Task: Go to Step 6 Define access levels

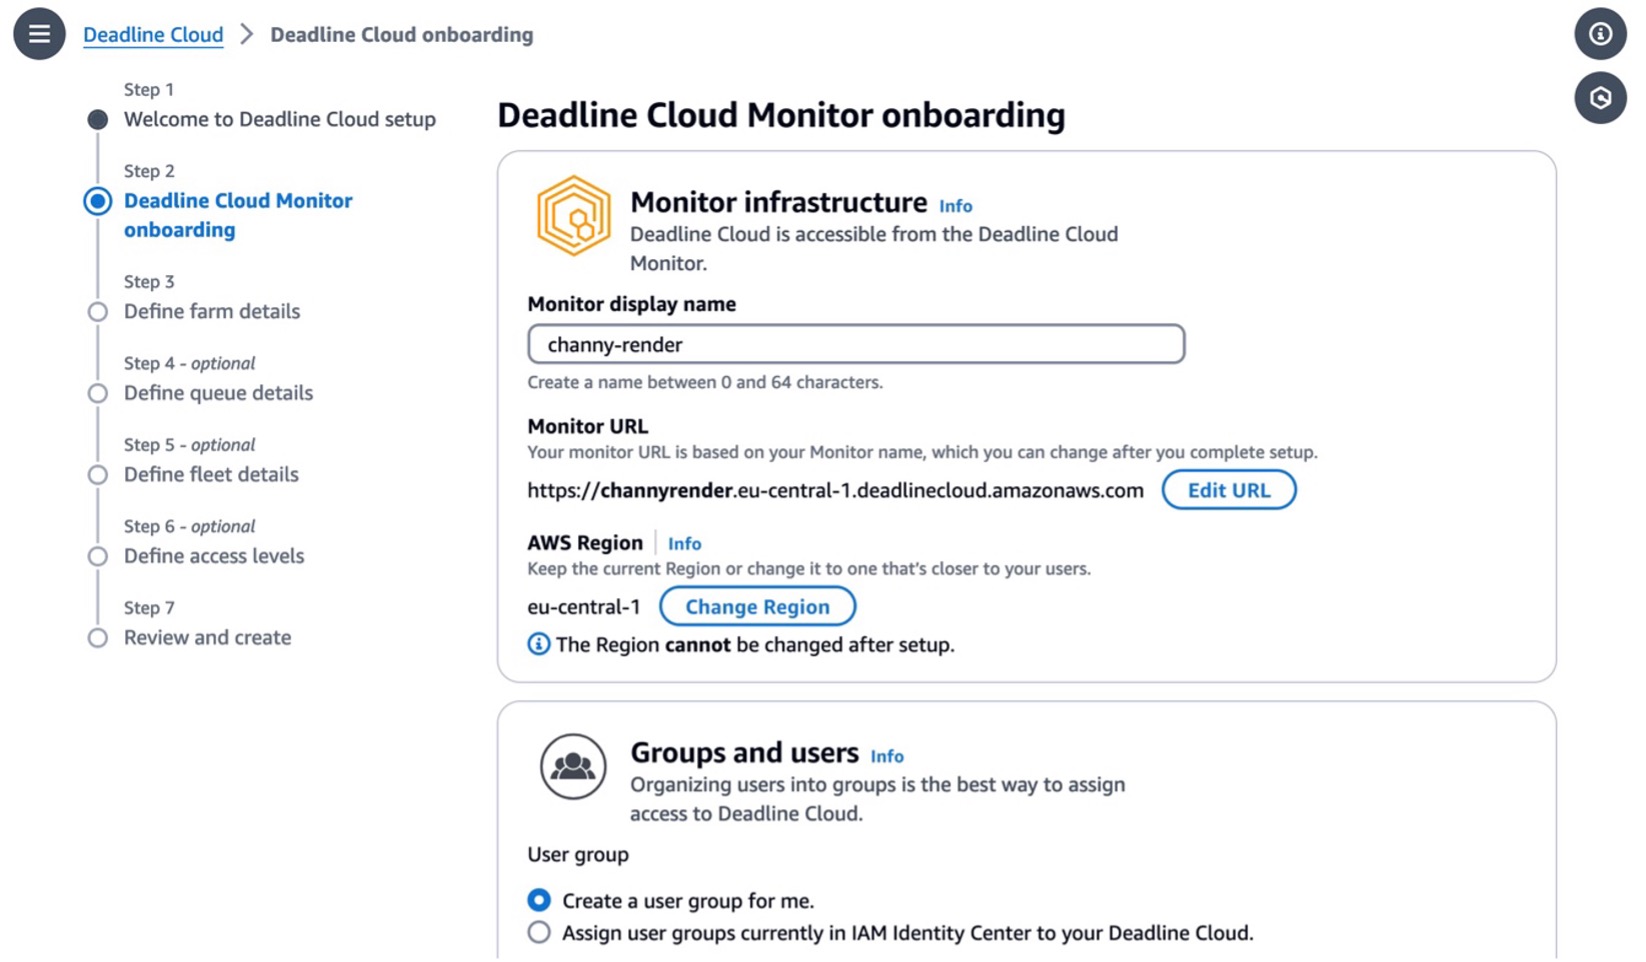Action: (214, 556)
